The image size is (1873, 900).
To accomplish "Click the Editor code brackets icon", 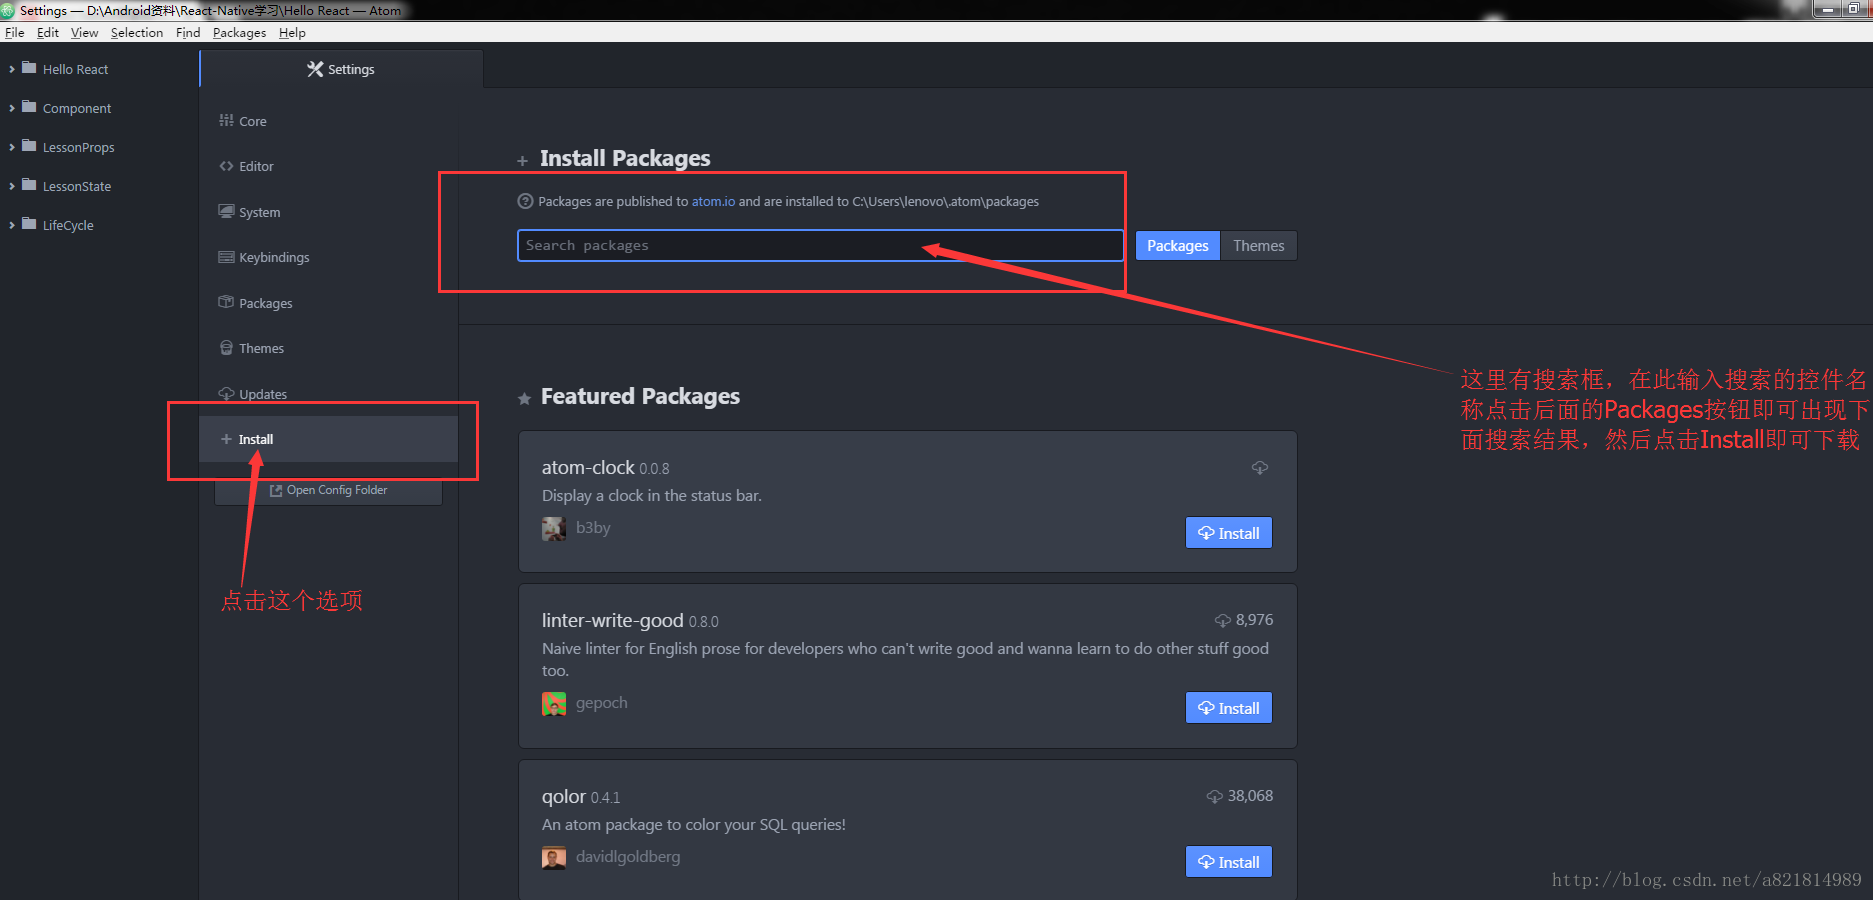I will 226,166.
